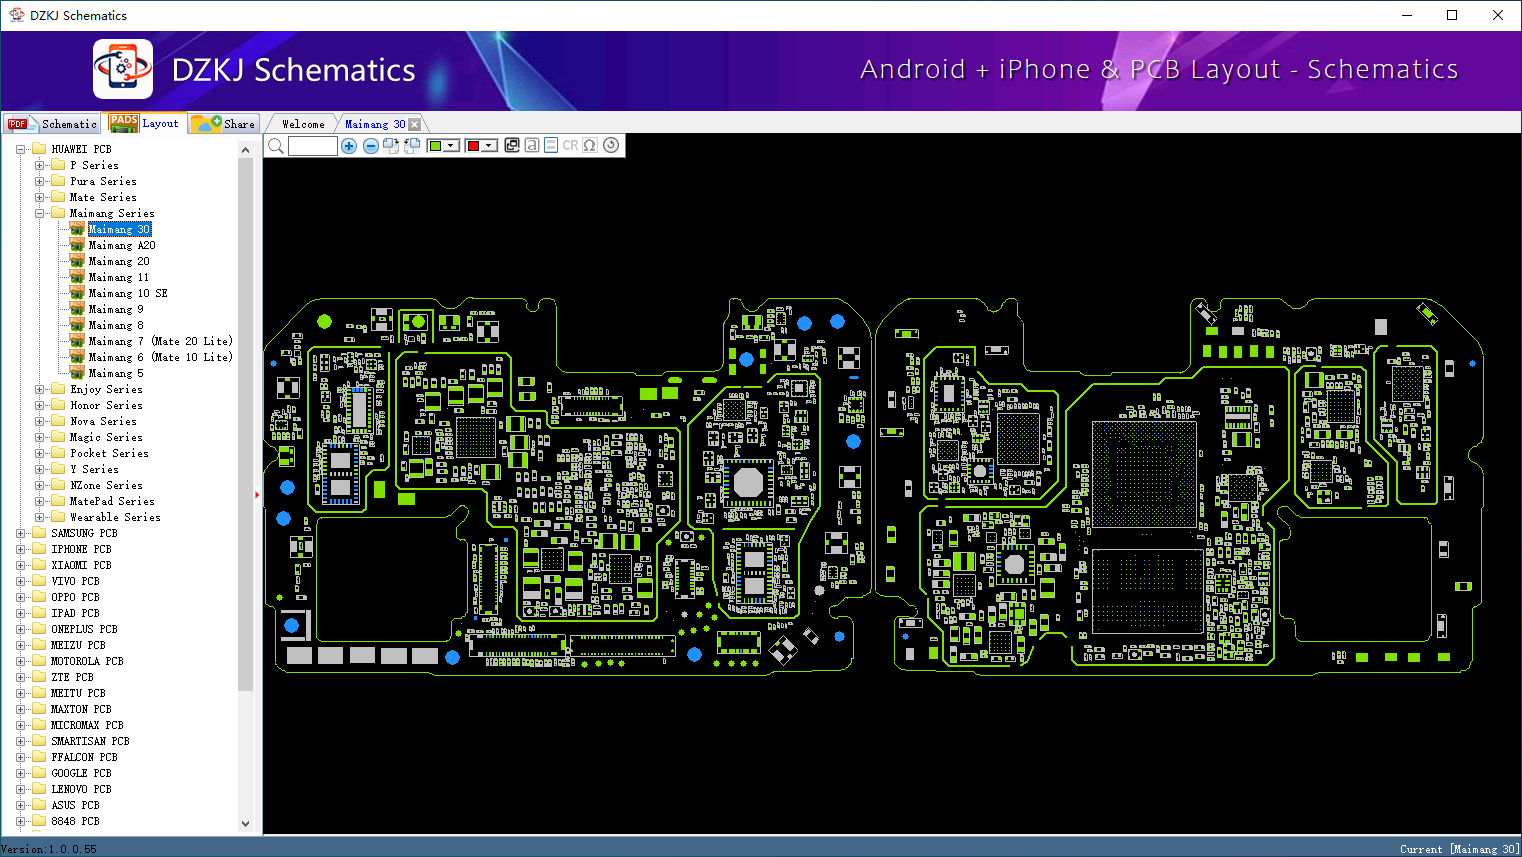Collapse the HUAWEI PCB tree node
This screenshot has height=857, width=1522.
tap(21, 149)
